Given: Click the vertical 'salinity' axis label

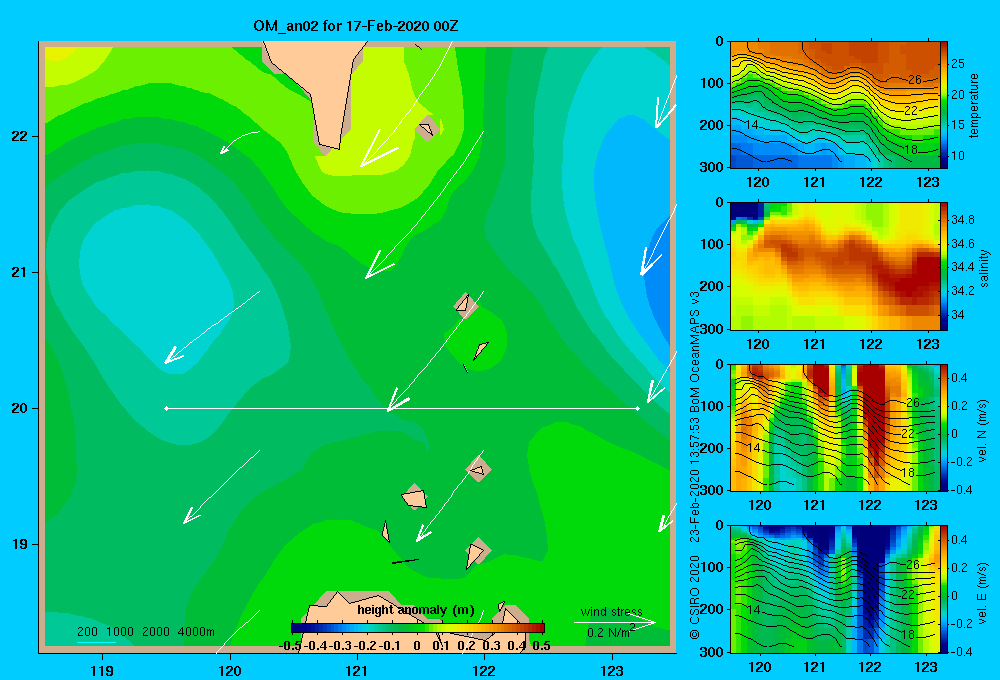Looking at the screenshot, I should 984,268.
